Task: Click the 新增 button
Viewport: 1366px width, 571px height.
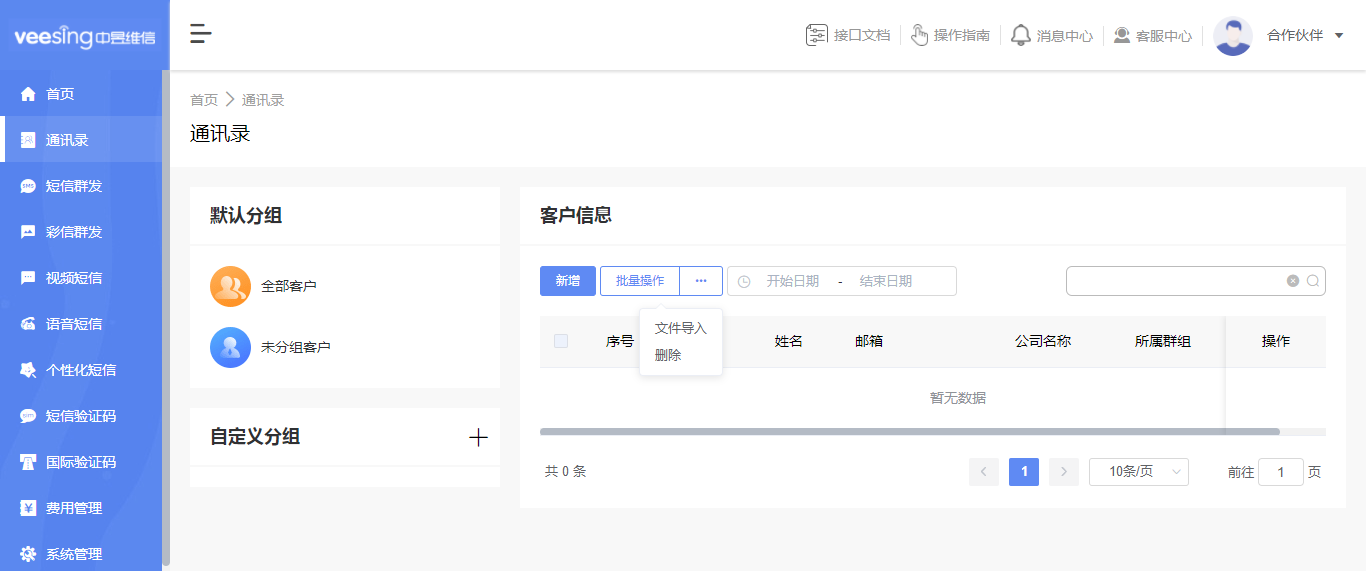Action: pos(568,281)
